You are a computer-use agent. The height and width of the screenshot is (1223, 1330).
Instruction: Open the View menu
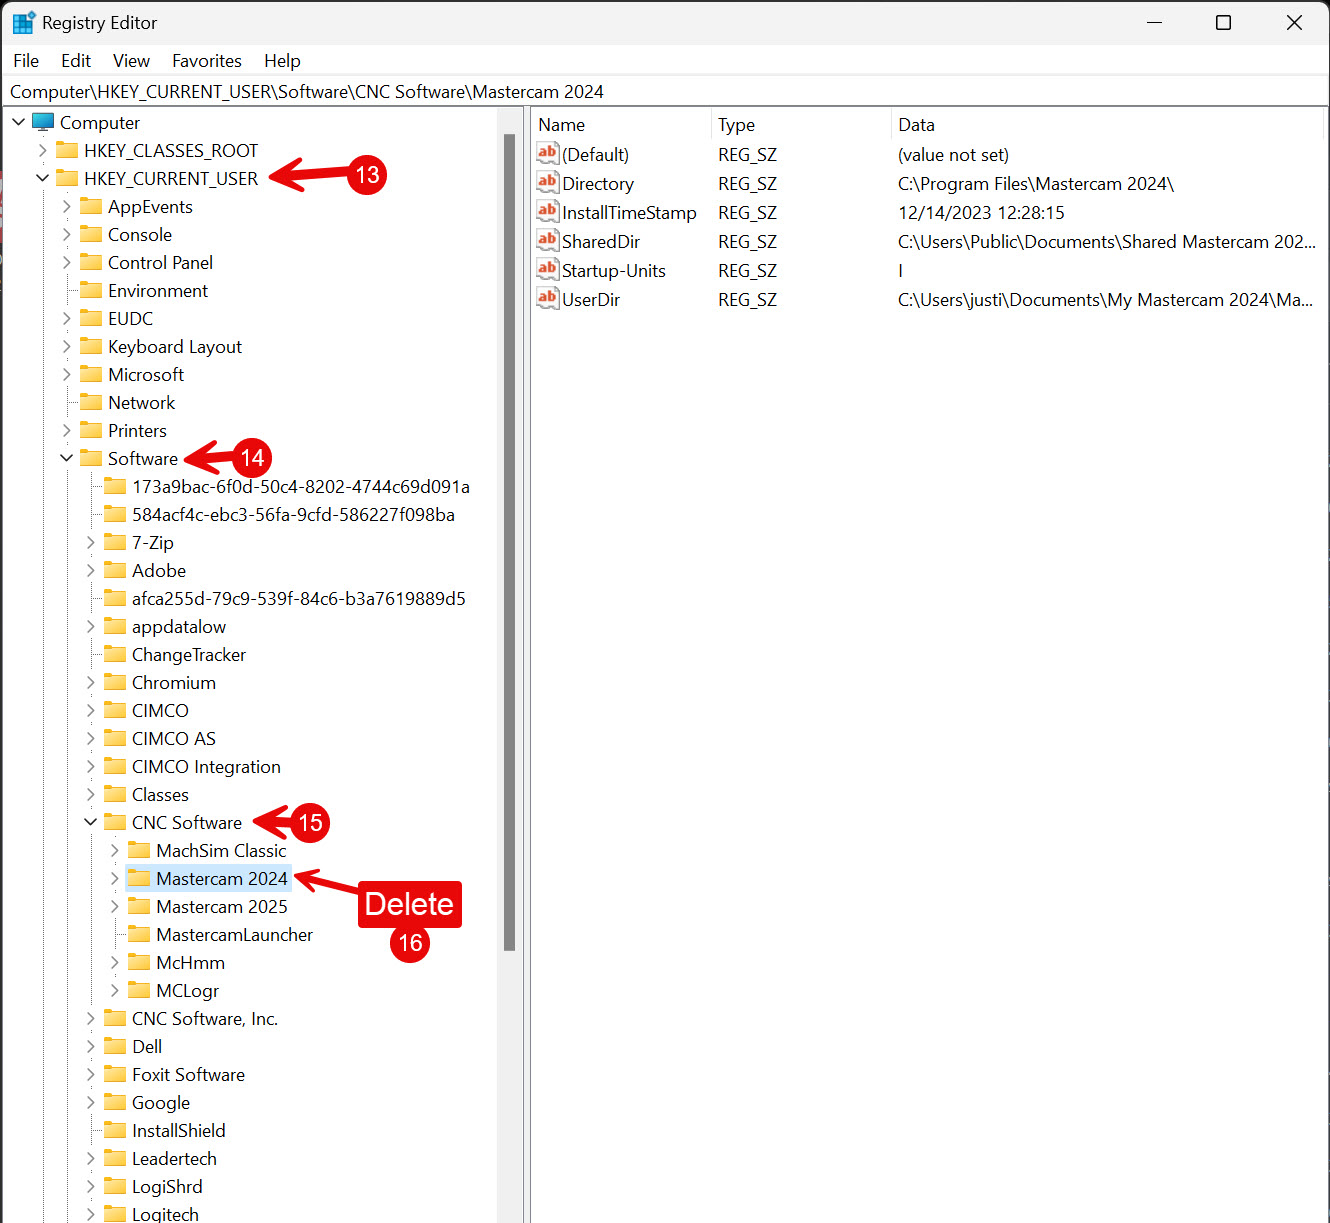(x=131, y=61)
